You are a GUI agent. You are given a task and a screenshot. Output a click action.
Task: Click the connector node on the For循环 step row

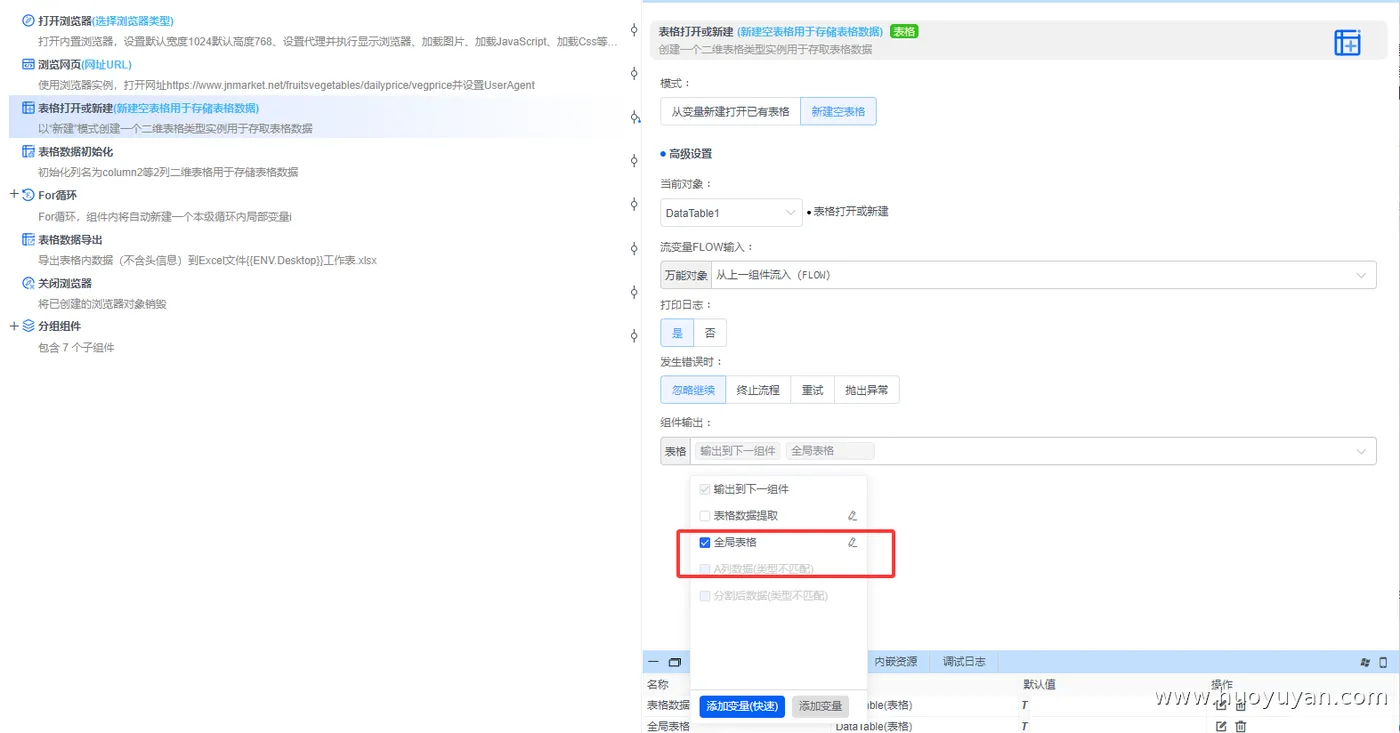point(634,204)
